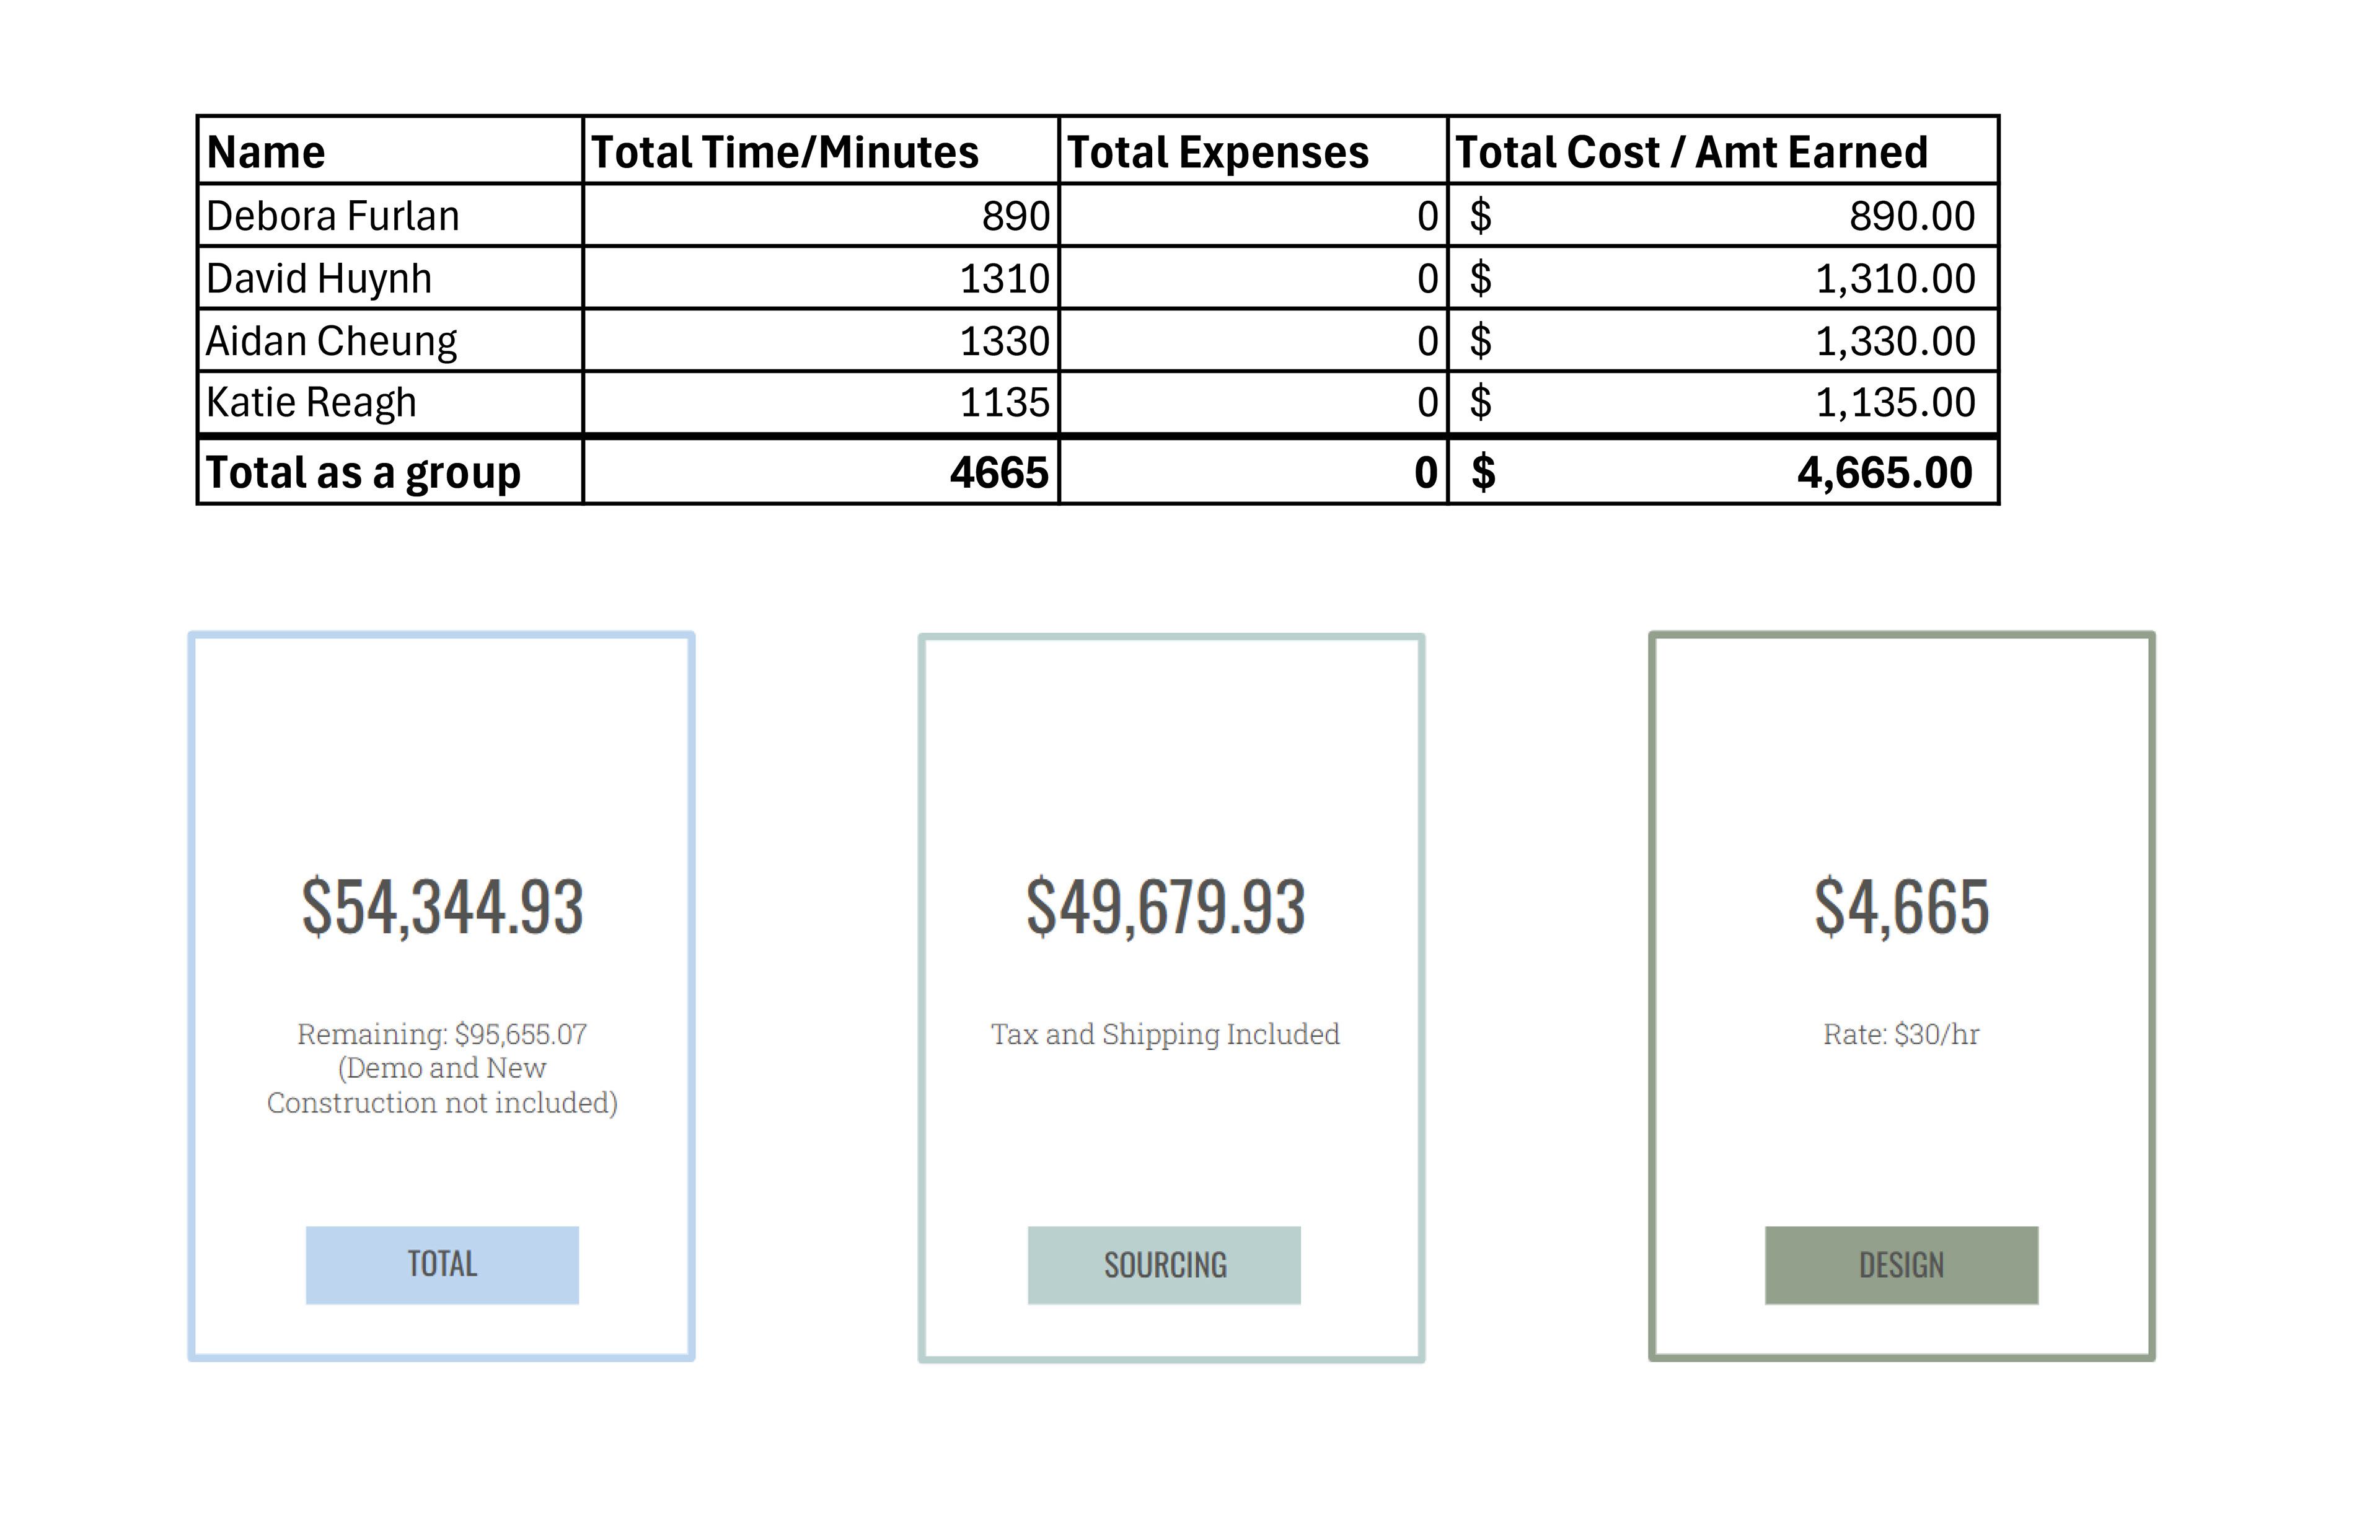
Task: Click the 1,310.00 amount earned cell
Action: [1723, 278]
